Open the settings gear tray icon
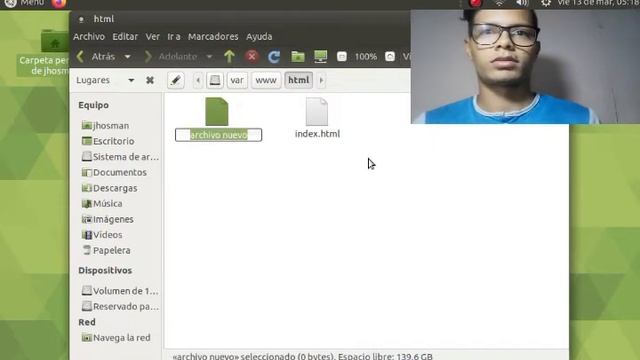 [546, 3]
